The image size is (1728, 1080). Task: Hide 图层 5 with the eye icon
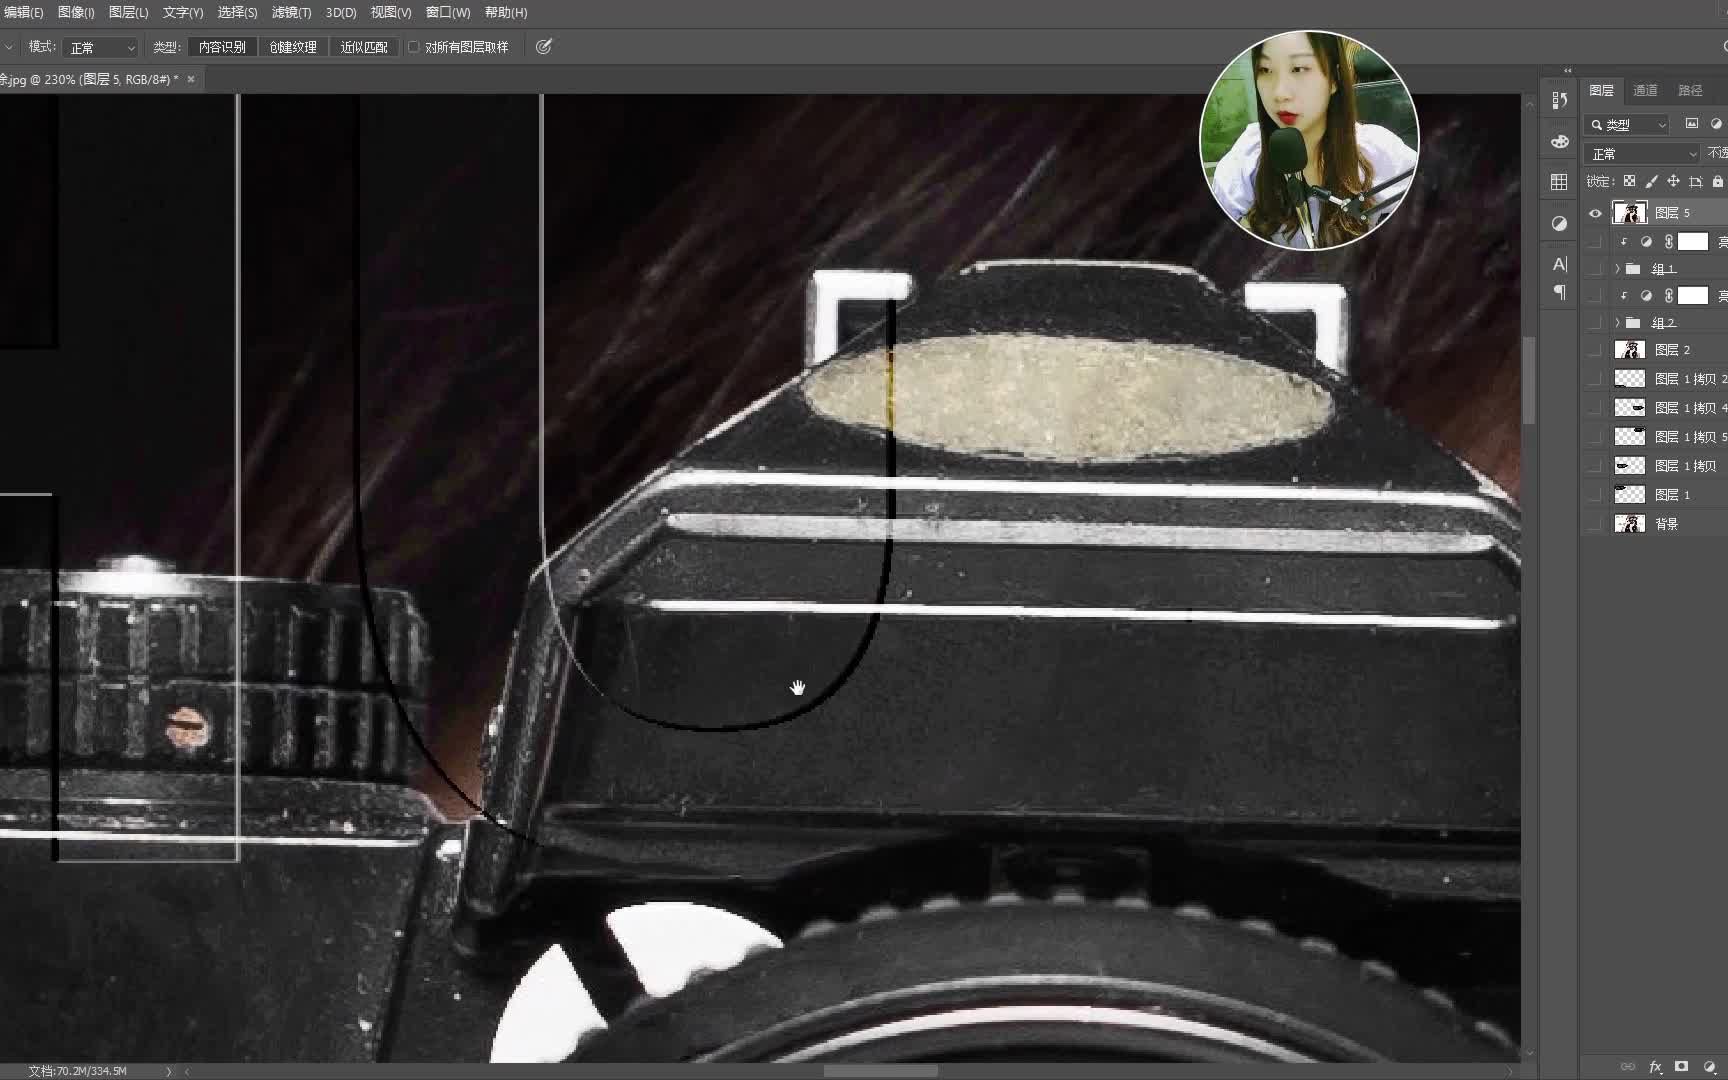pos(1595,212)
